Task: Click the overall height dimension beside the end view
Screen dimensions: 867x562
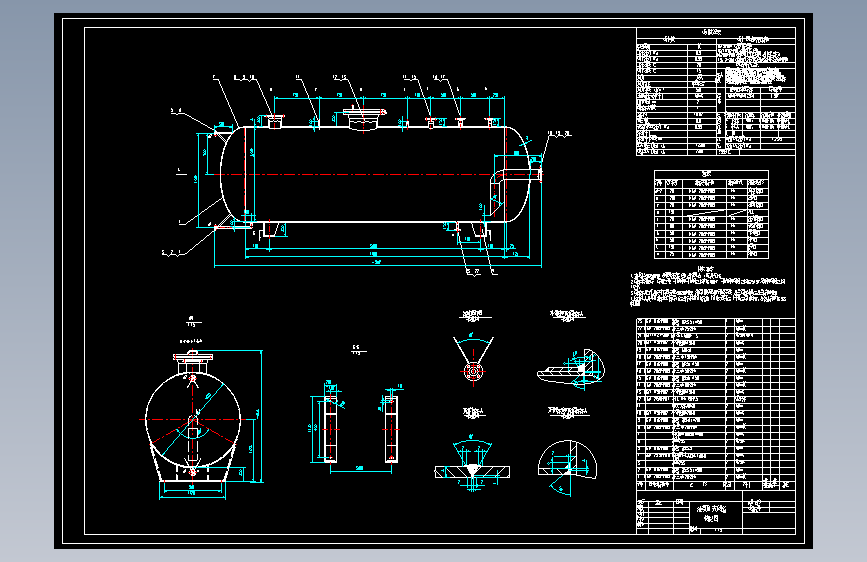Action: click(260, 416)
